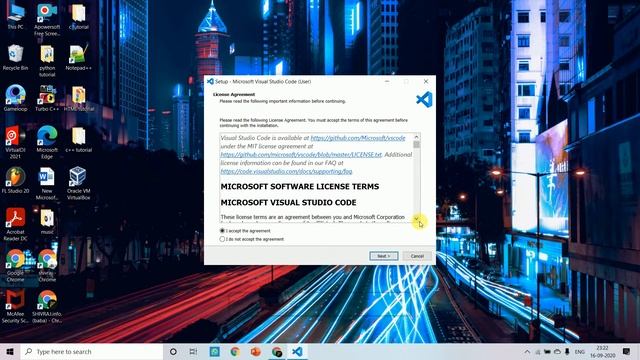Launch Microsoft Edge from the desktop
The width and height of the screenshot is (640, 360).
pos(47,142)
